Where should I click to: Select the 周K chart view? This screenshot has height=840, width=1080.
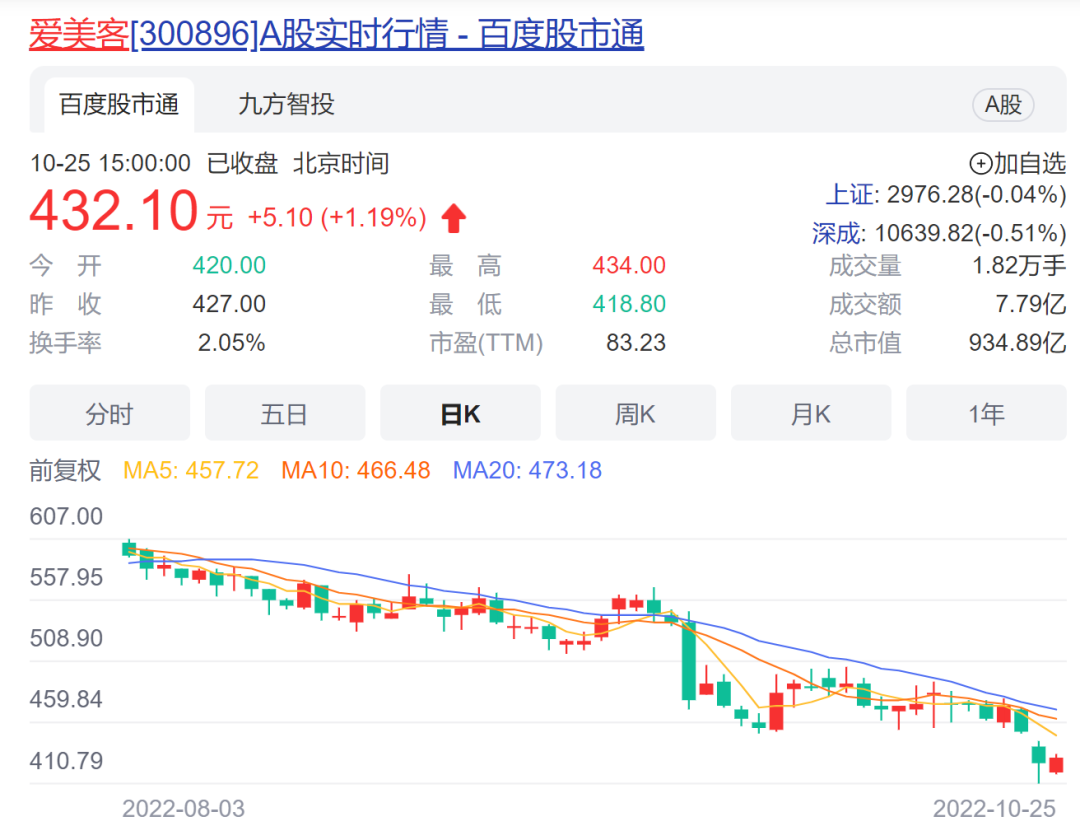click(635, 414)
